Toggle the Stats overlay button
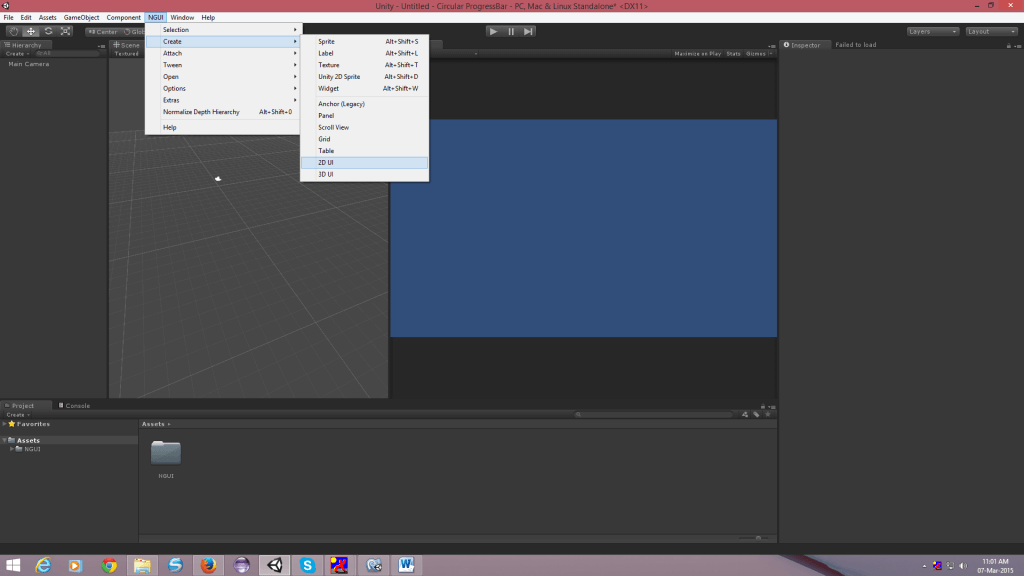Screen dimensions: 1024x576 [x=733, y=54]
